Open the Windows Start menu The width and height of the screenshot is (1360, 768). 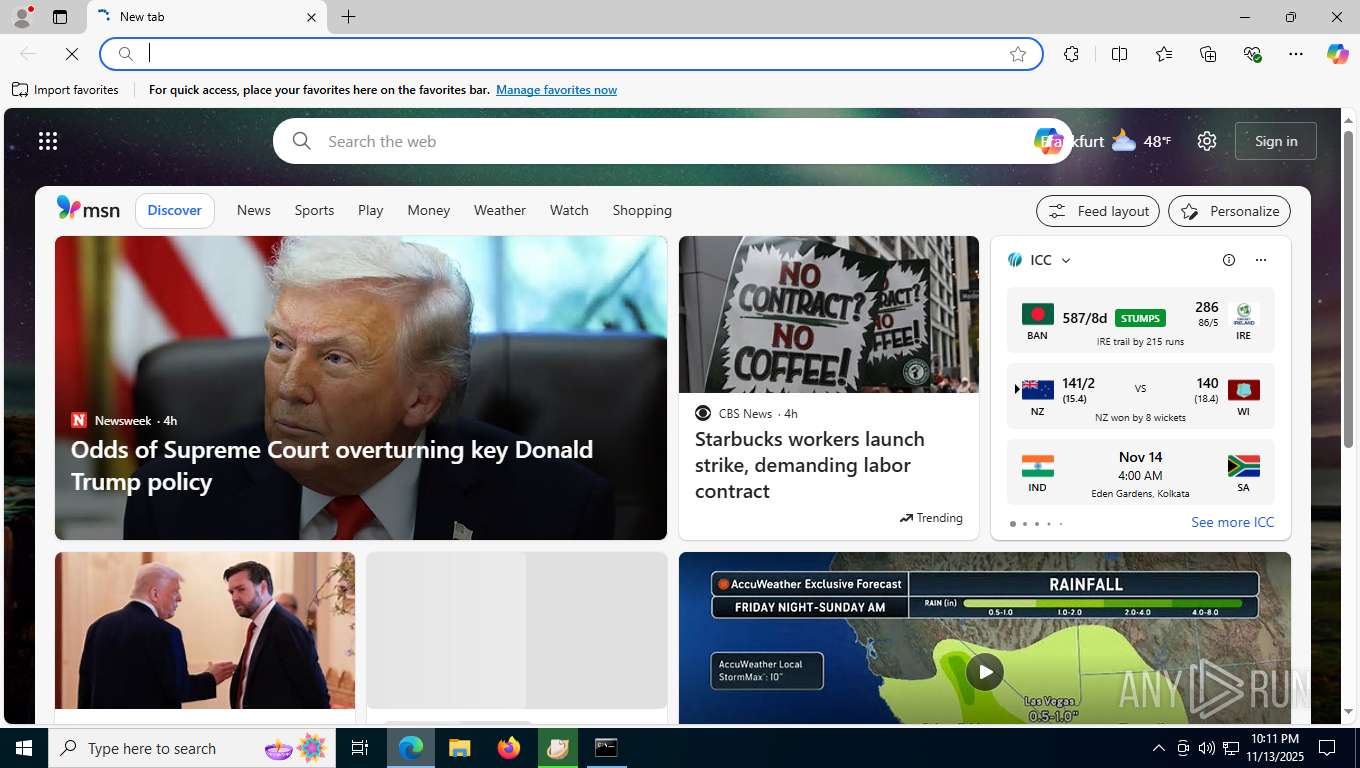coord(24,748)
